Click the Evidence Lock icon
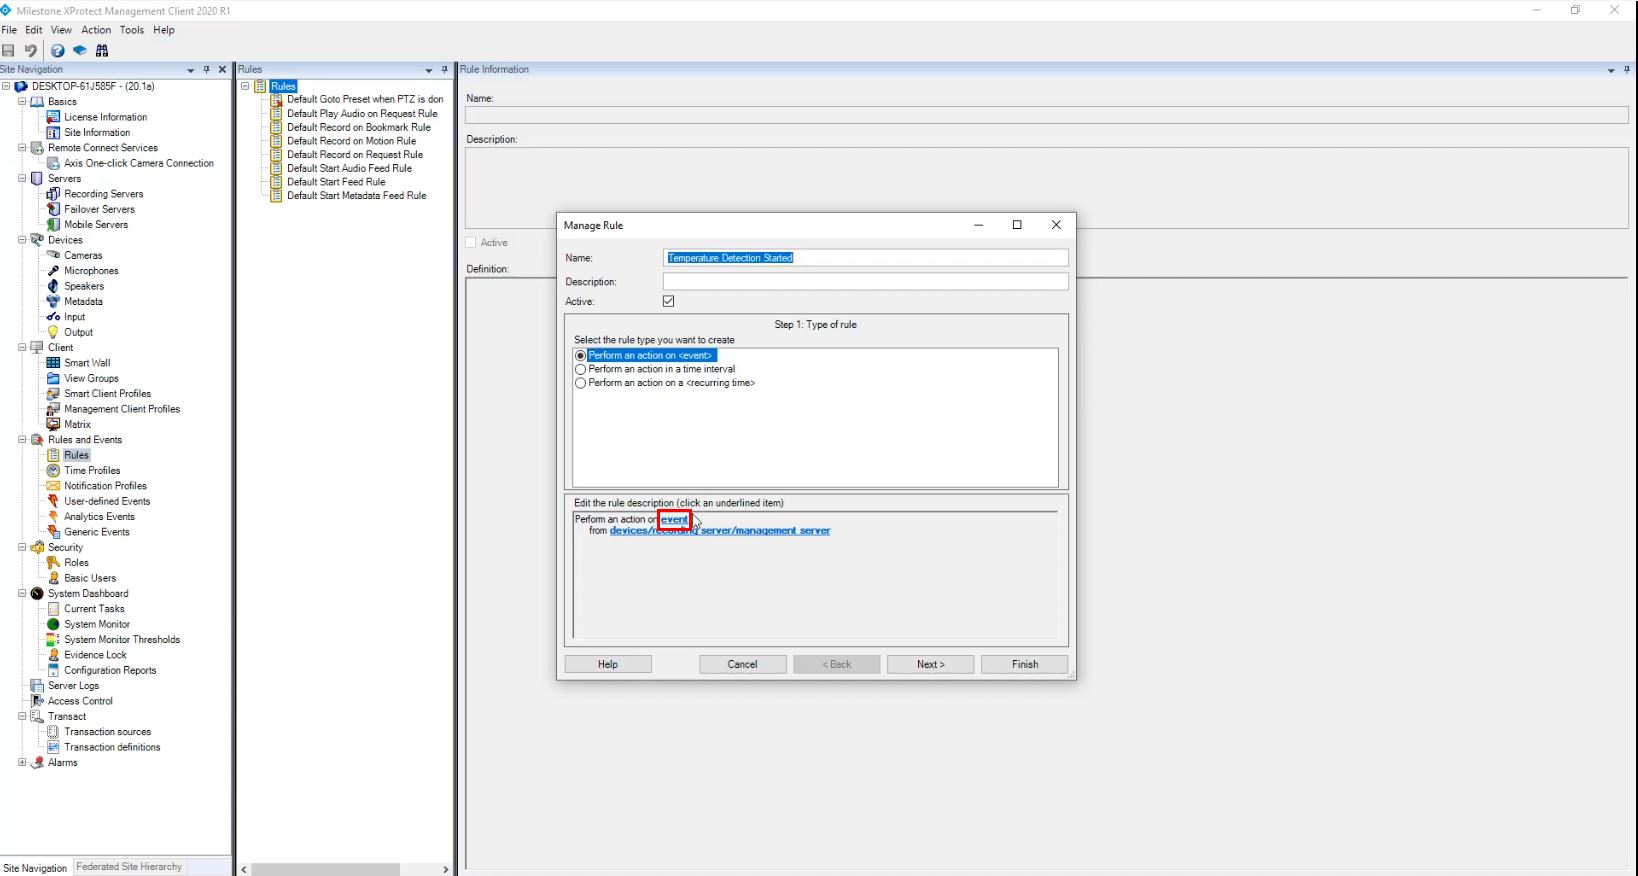 tap(54, 655)
